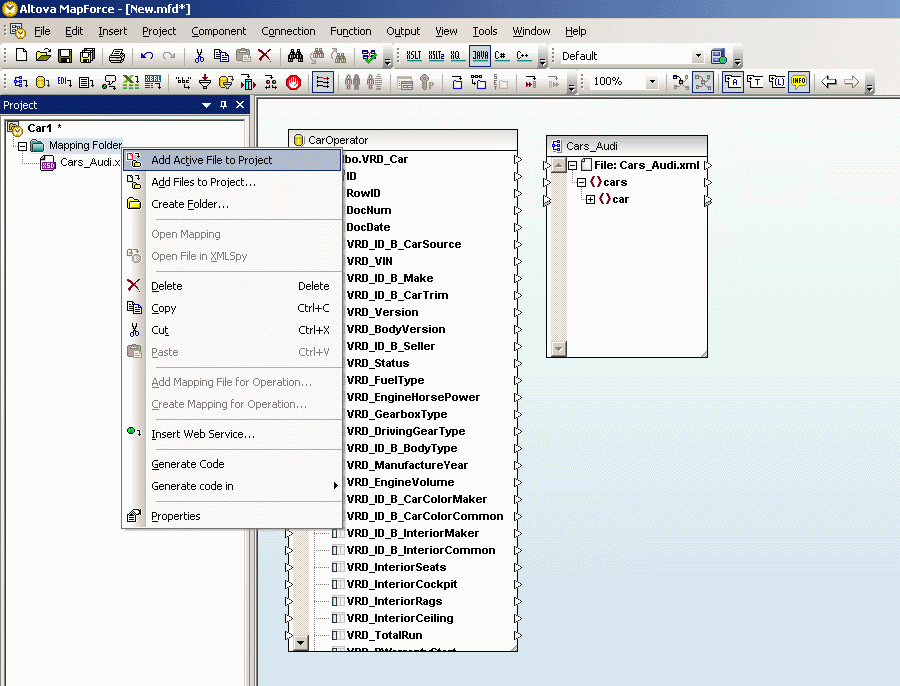Click the New mapping file icon
900x686 pixels.
[21, 55]
